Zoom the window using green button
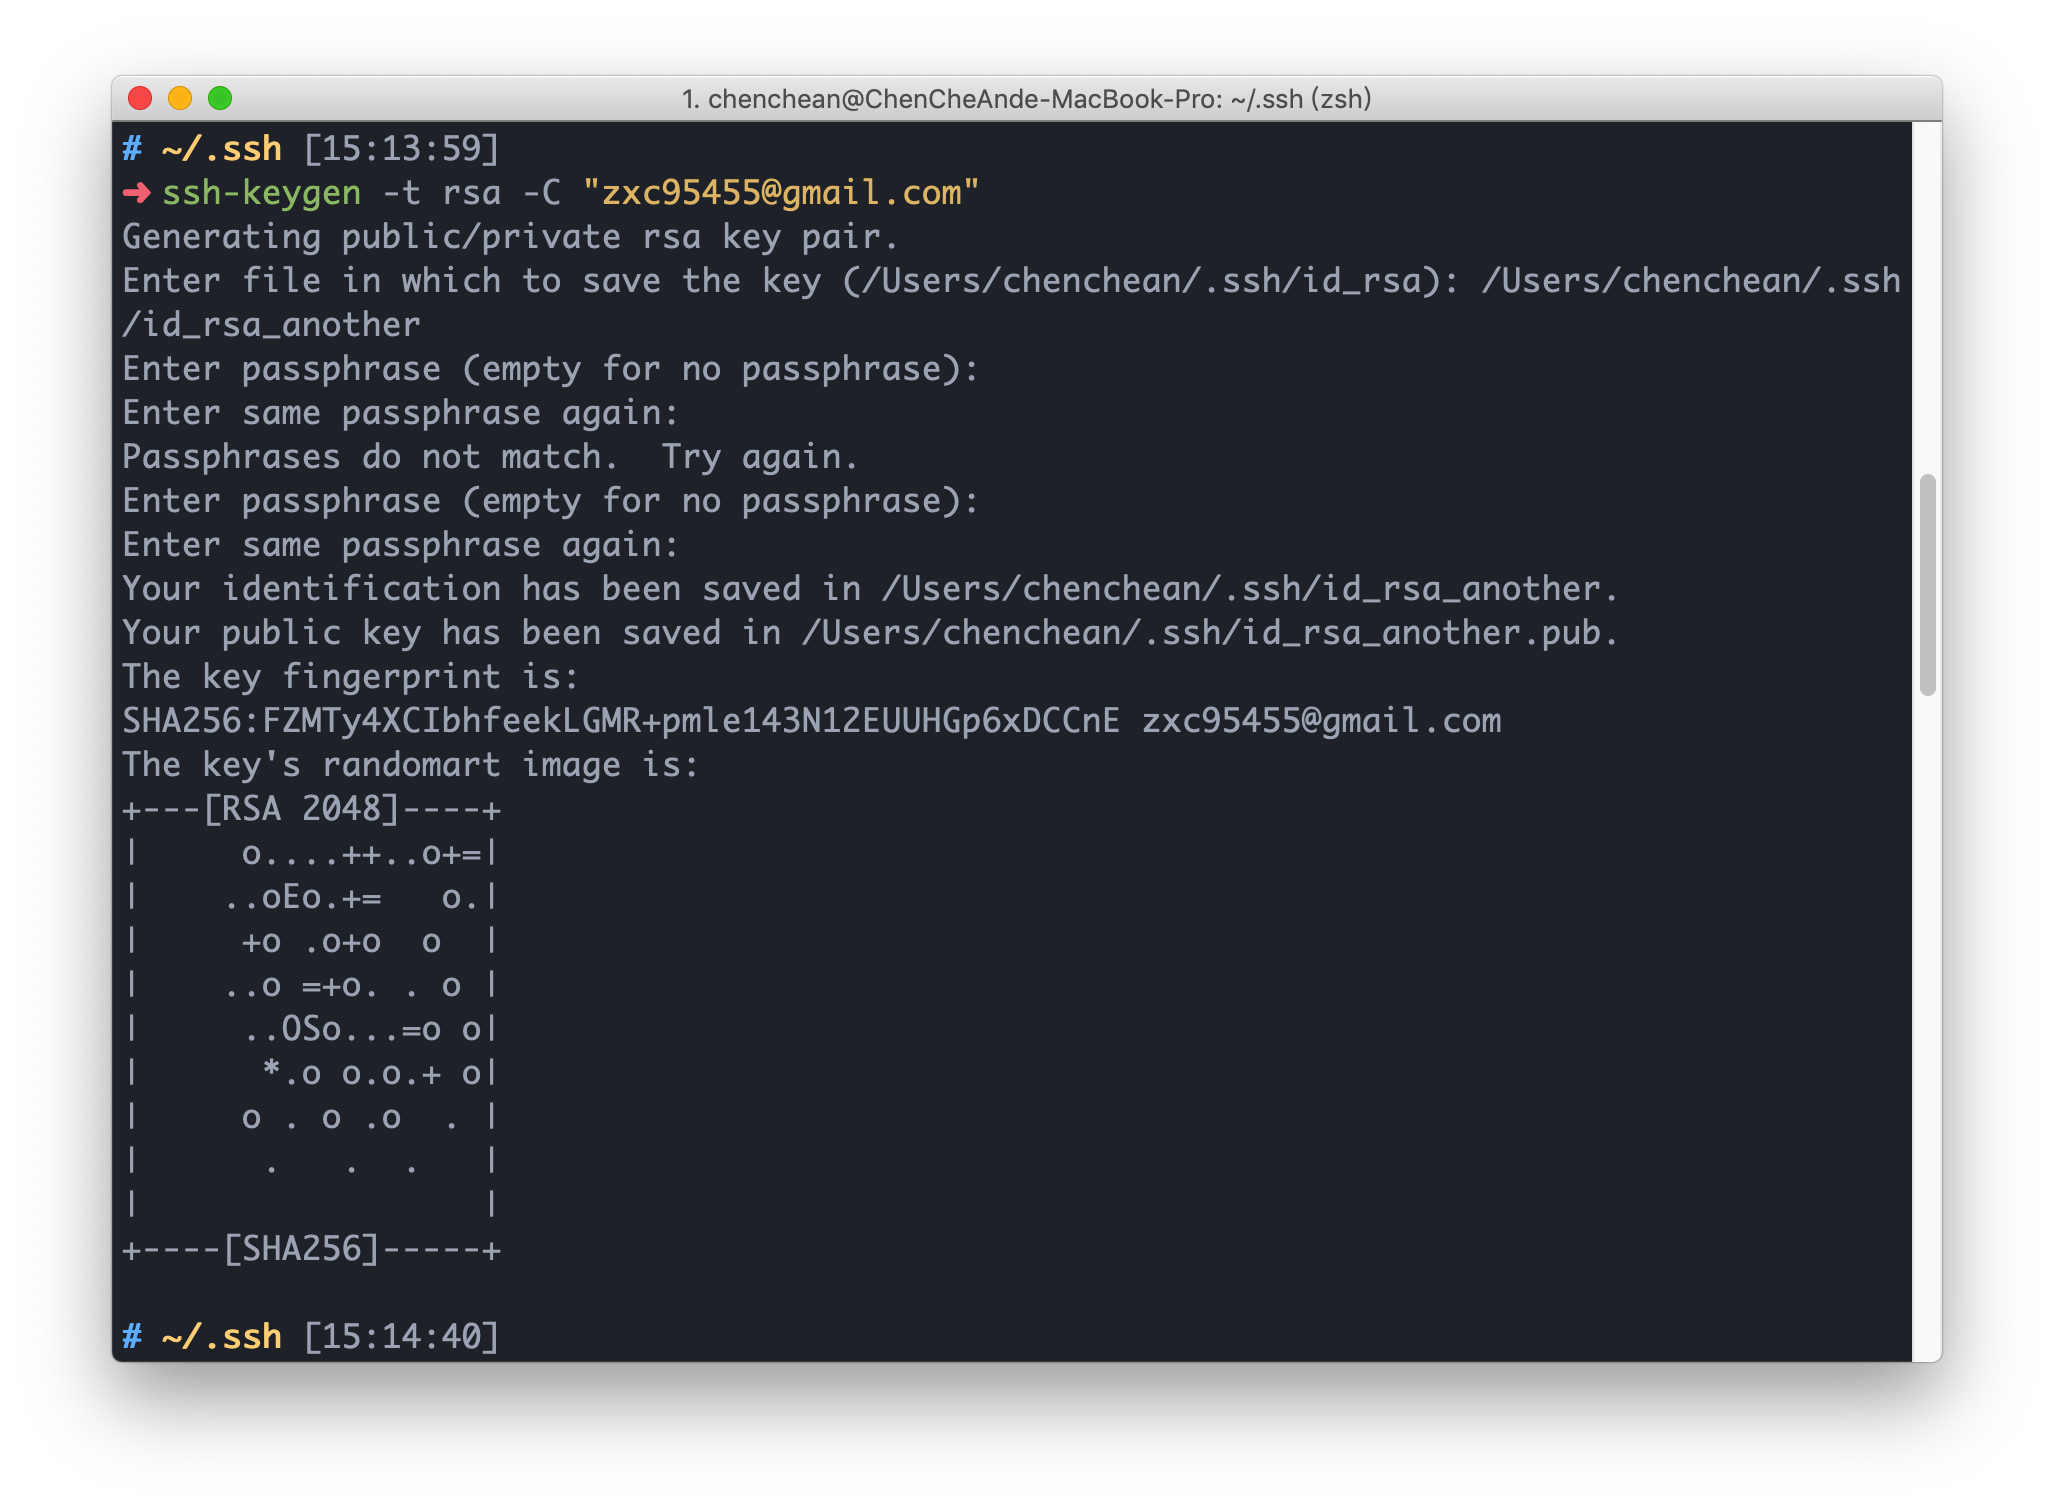Image resolution: width=2054 pixels, height=1510 pixels. click(220, 98)
